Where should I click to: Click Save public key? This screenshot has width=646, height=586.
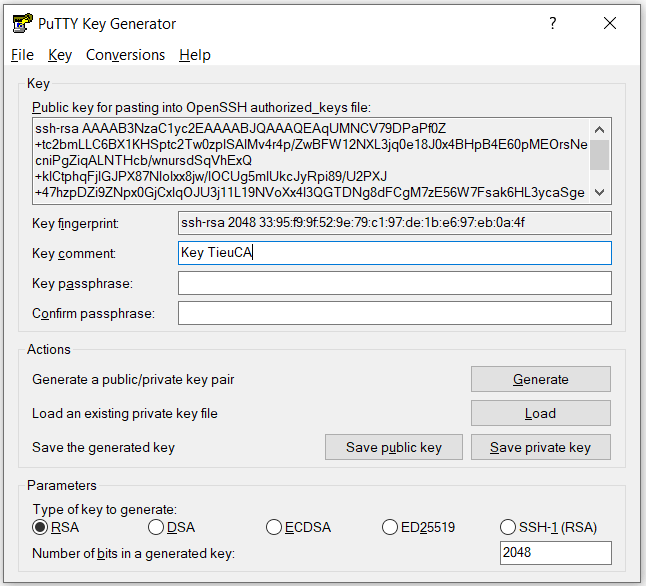(x=393, y=447)
